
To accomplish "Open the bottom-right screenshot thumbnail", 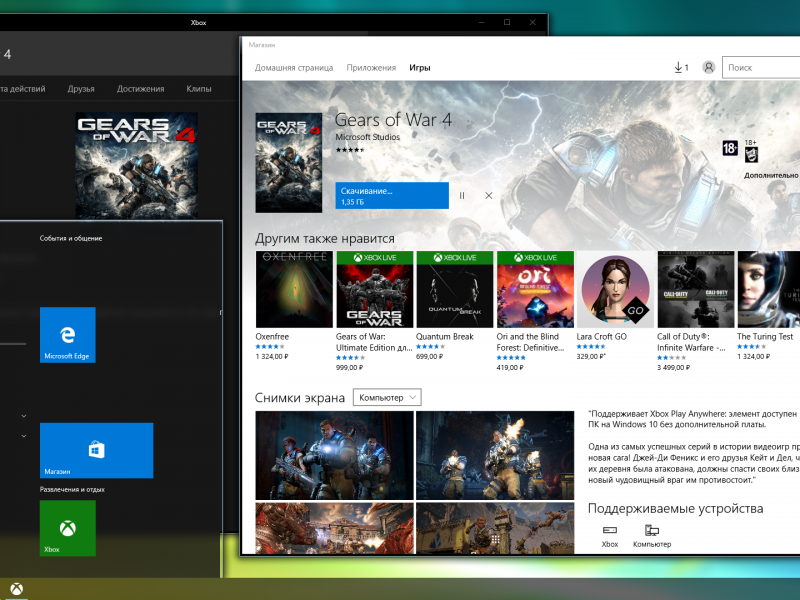I will [495, 528].
